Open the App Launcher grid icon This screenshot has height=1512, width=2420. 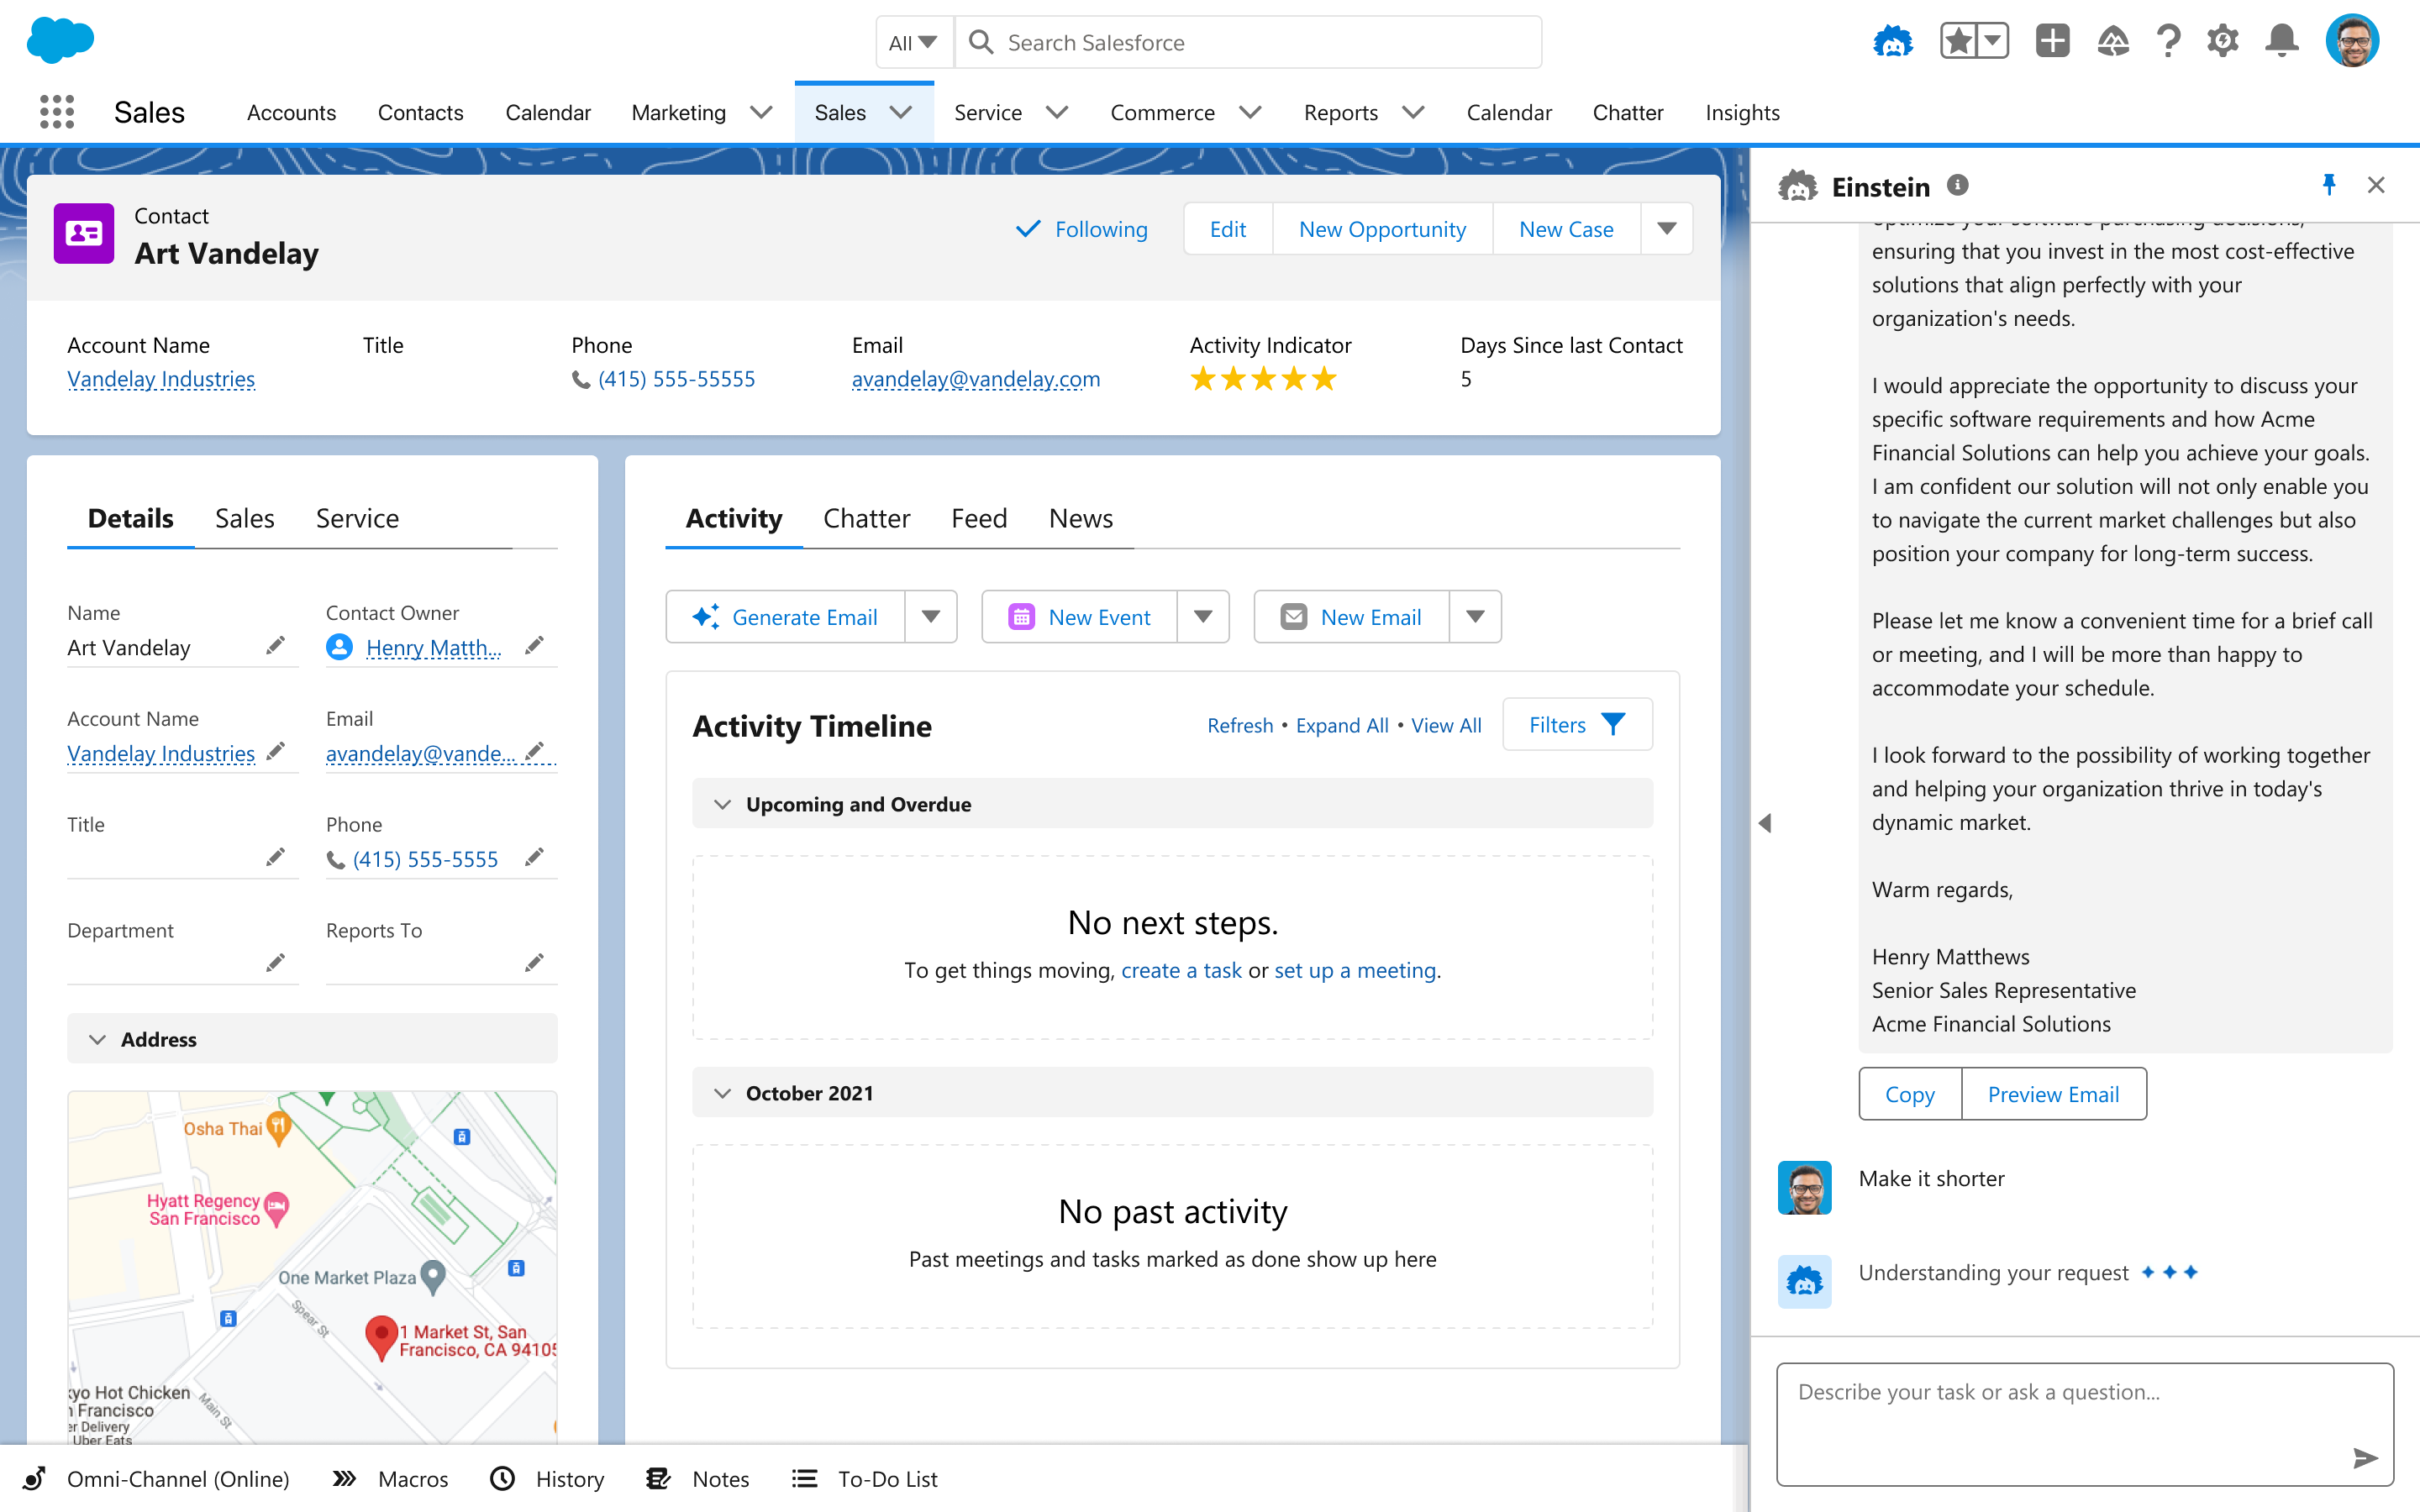[x=57, y=112]
